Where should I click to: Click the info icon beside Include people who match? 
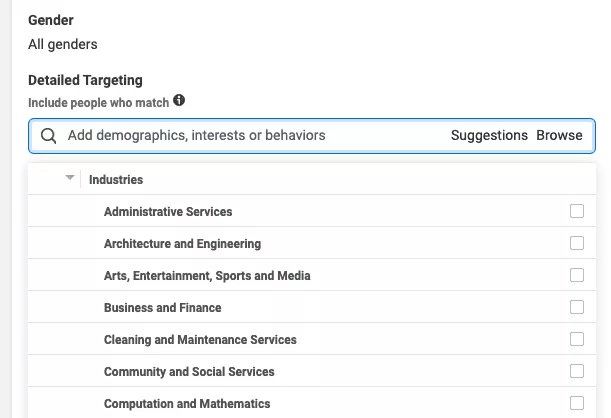(179, 101)
